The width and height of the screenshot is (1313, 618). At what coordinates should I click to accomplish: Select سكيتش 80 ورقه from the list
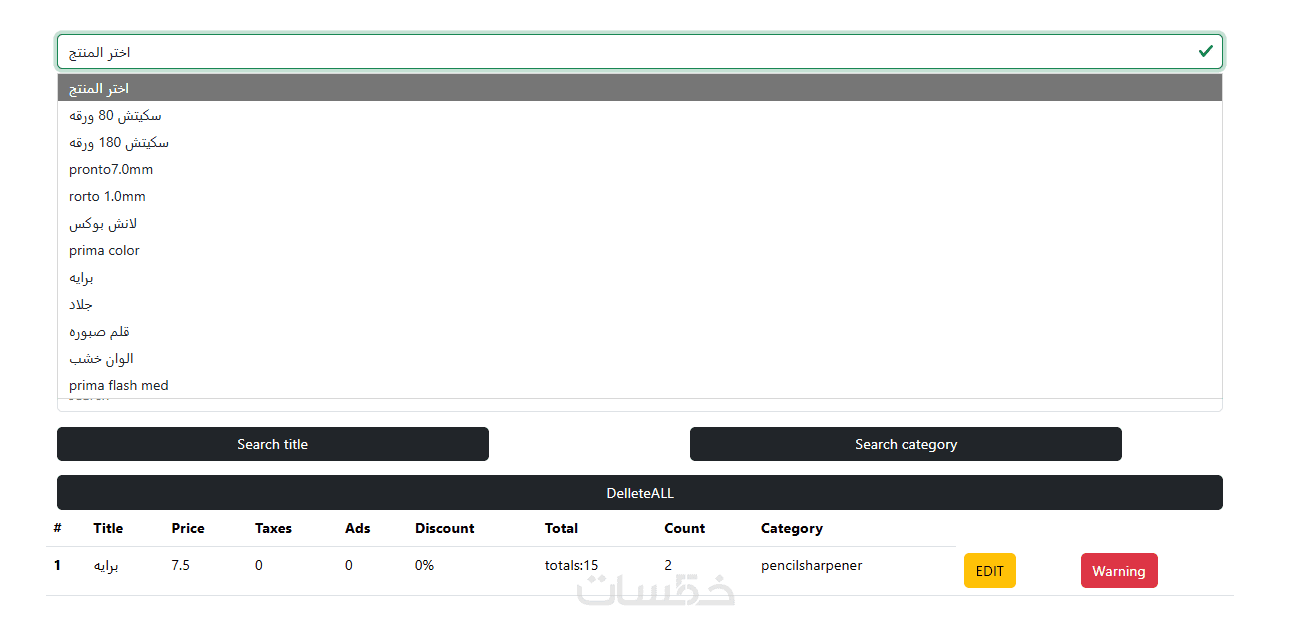[640, 115]
